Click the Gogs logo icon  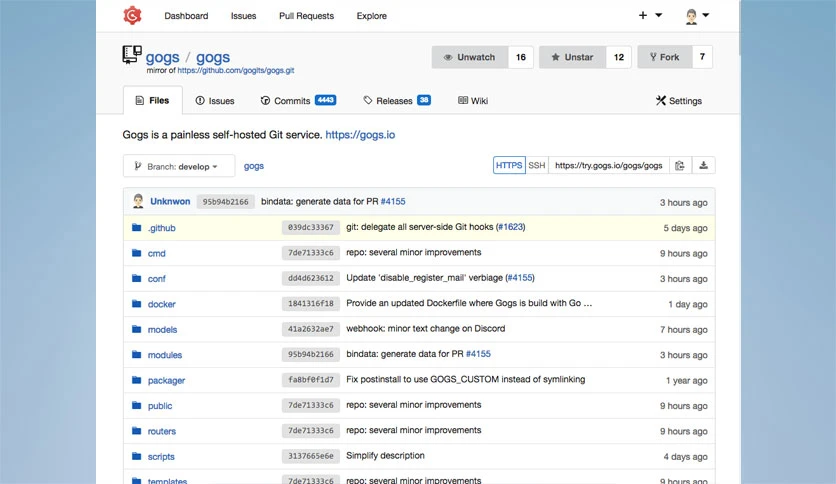pyautogui.click(x=132, y=15)
